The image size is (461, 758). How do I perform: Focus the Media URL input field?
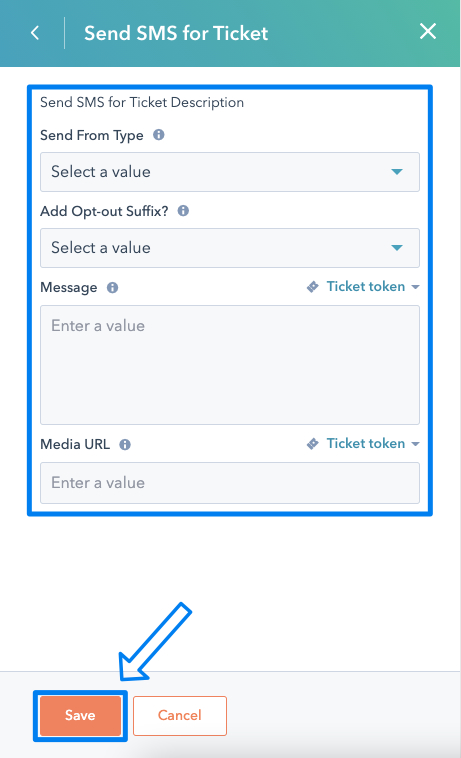pyautogui.click(x=230, y=483)
